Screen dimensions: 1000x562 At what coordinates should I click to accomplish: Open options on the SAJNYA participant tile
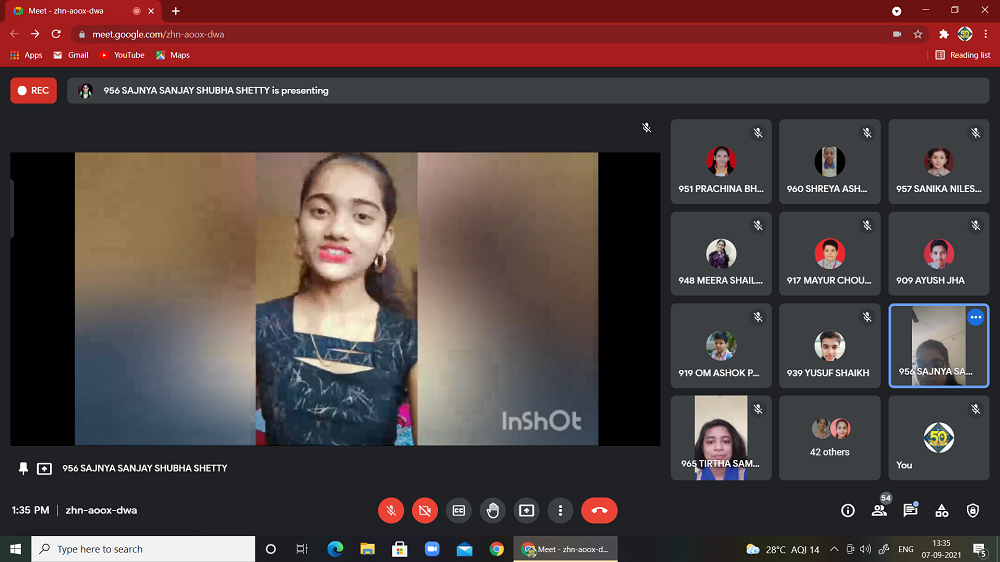point(975,318)
